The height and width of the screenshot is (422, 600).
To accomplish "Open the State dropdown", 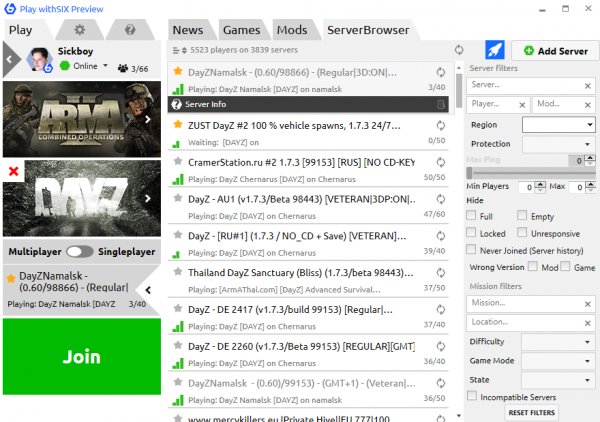I will [559, 380].
